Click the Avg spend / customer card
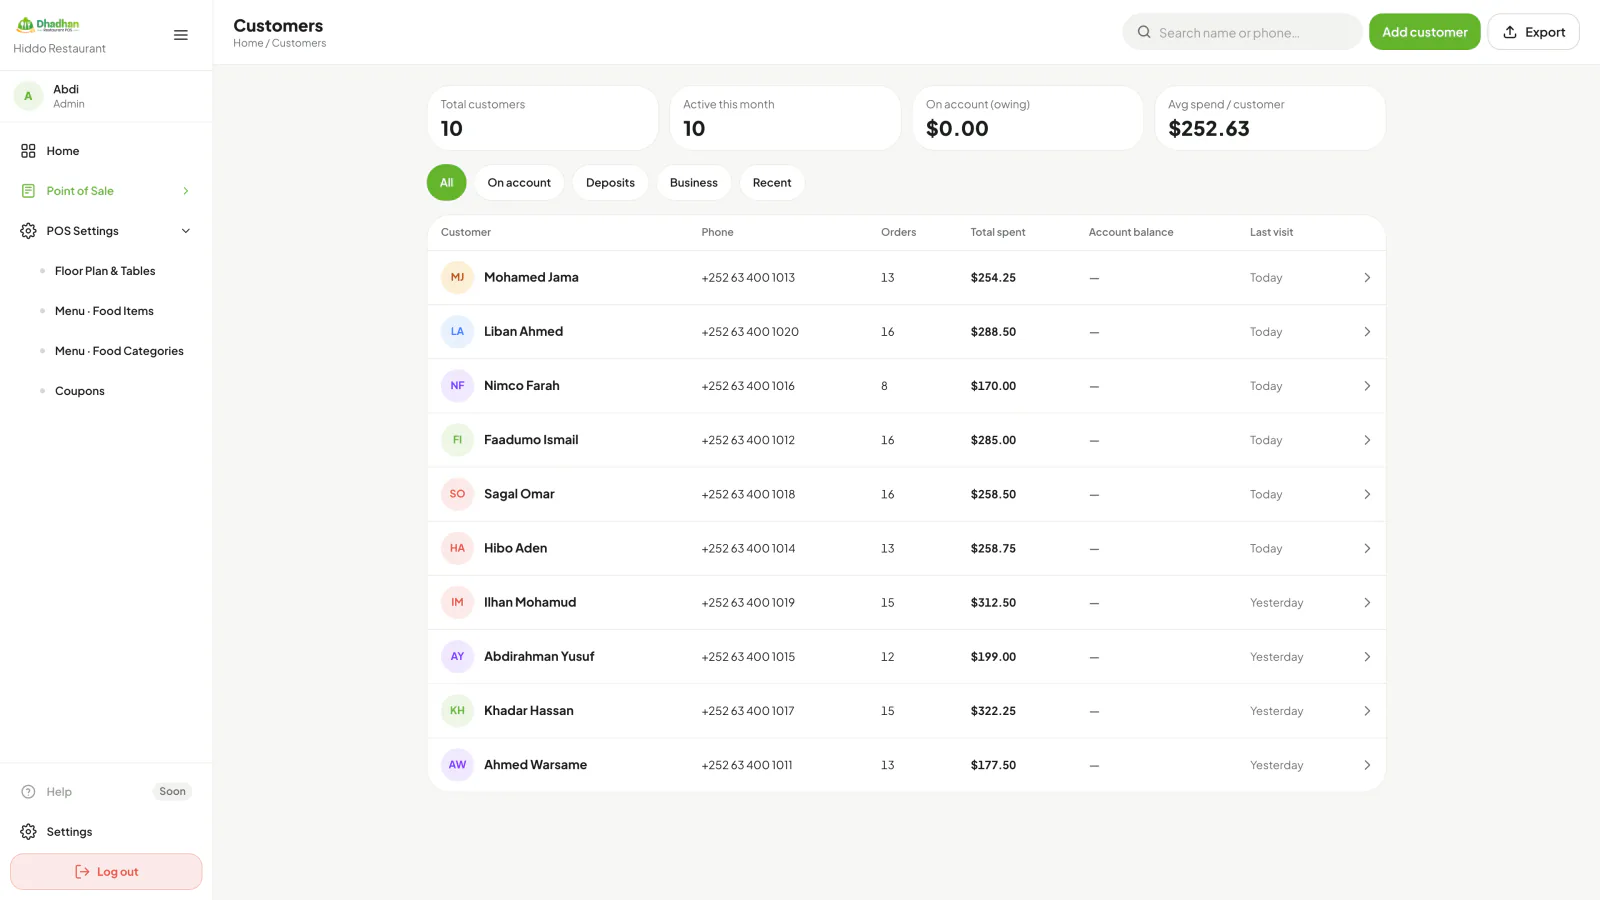Viewport: 1600px width, 900px height. pyautogui.click(x=1270, y=118)
